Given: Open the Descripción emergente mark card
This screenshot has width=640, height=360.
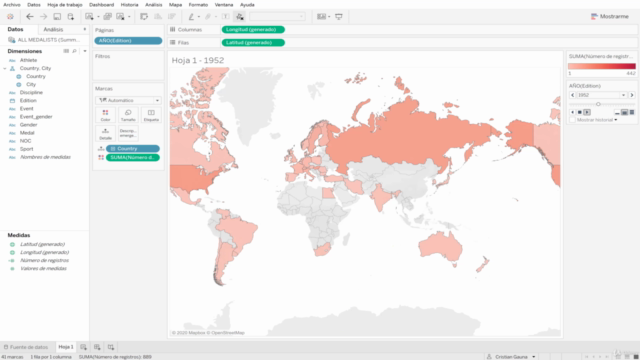Looking at the screenshot, I should [128, 133].
